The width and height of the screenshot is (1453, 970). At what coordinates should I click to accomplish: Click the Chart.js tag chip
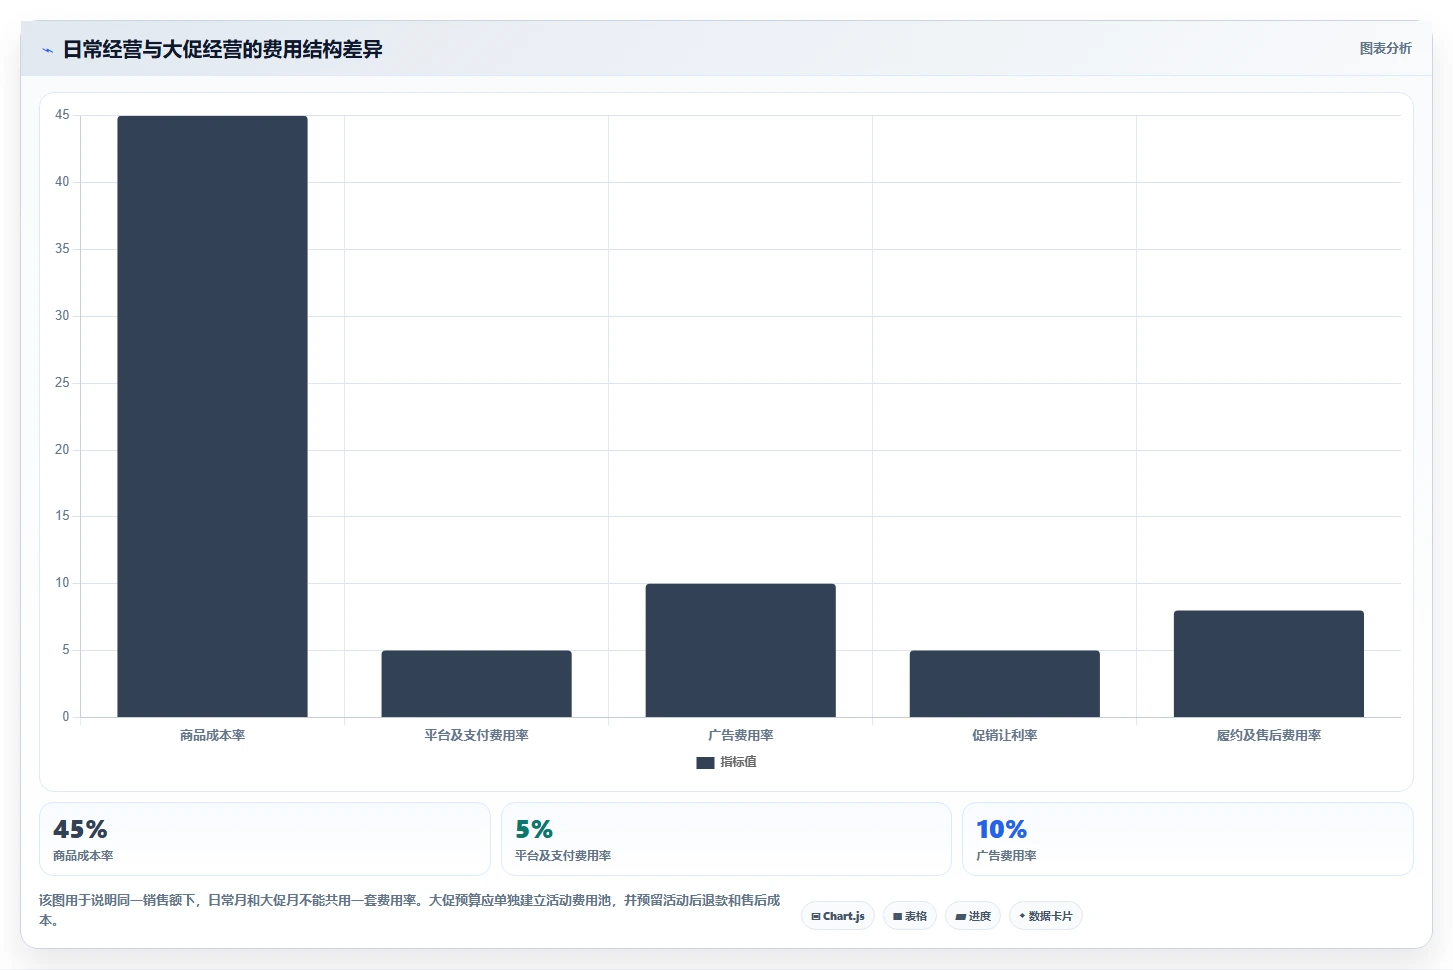[838, 916]
